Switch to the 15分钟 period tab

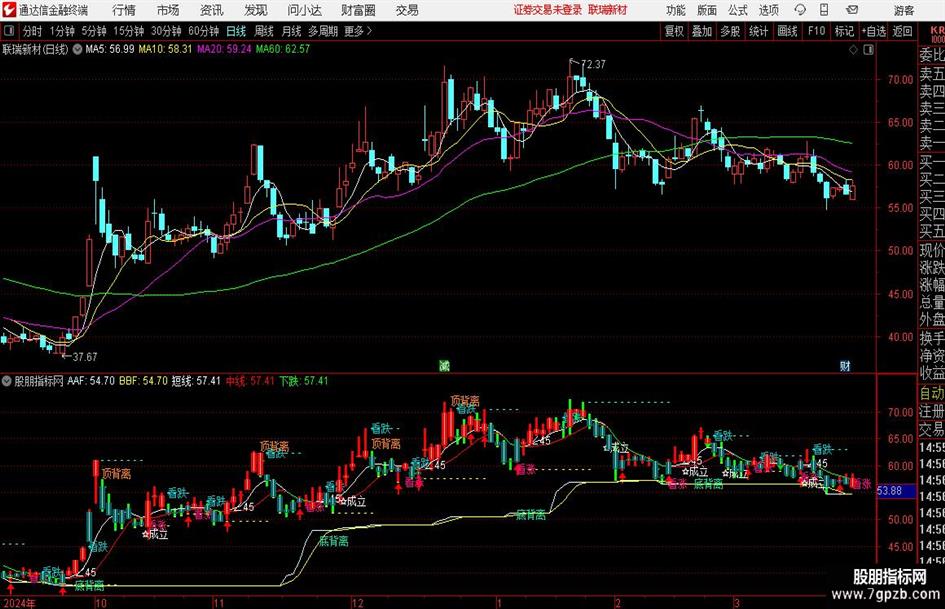point(129,31)
